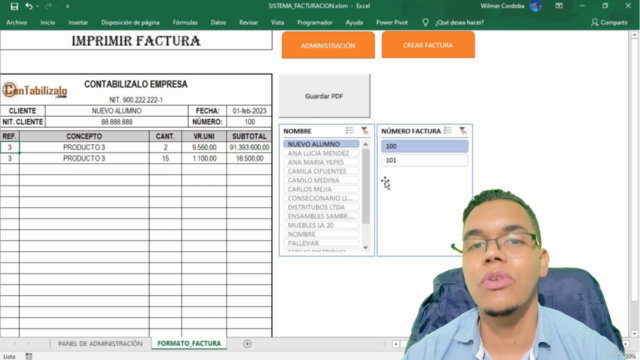The image size is (640, 360).
Task: Open the Undo history dropdown arrow
Action: pyautogui.click(x=38, y=7)
